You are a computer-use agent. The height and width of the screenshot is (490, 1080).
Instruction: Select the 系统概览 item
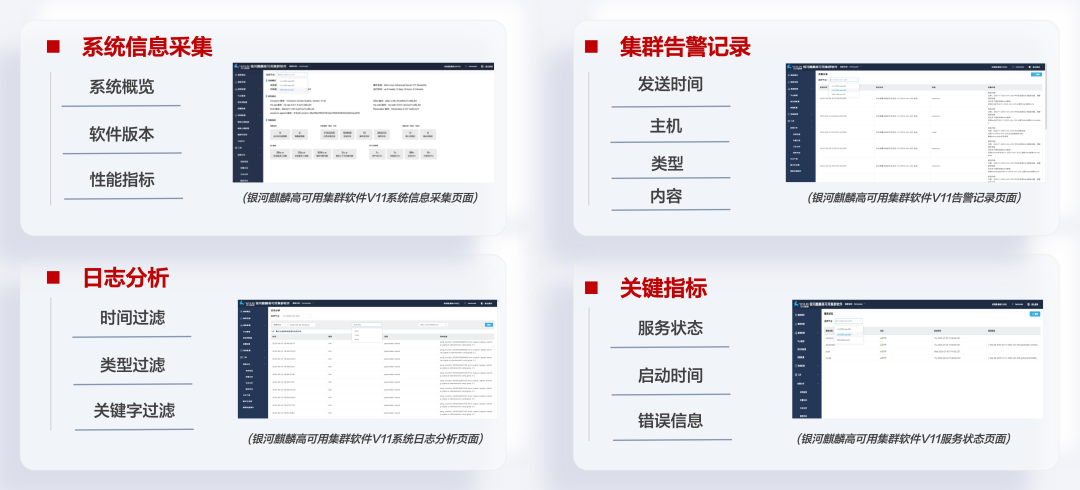click(122, 87)
